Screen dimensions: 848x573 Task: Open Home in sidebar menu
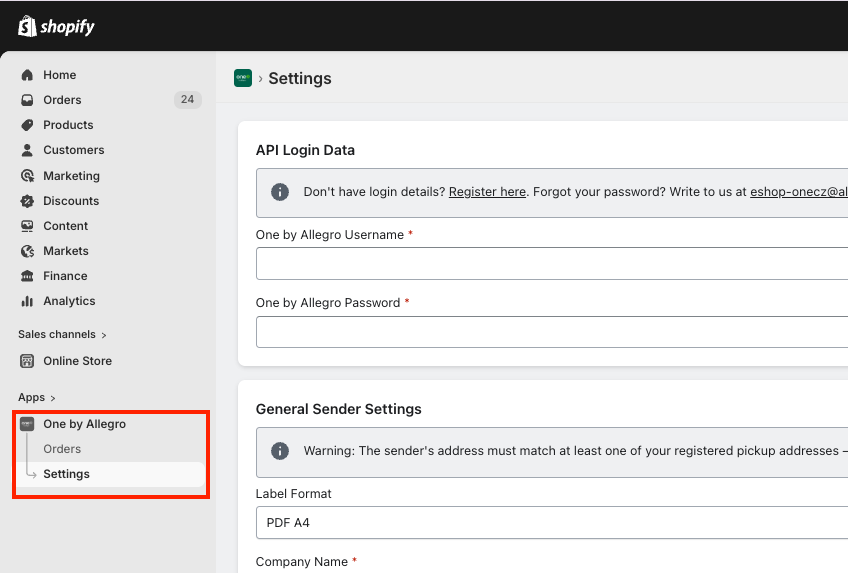pyautogui.click(x=59, y=75)
